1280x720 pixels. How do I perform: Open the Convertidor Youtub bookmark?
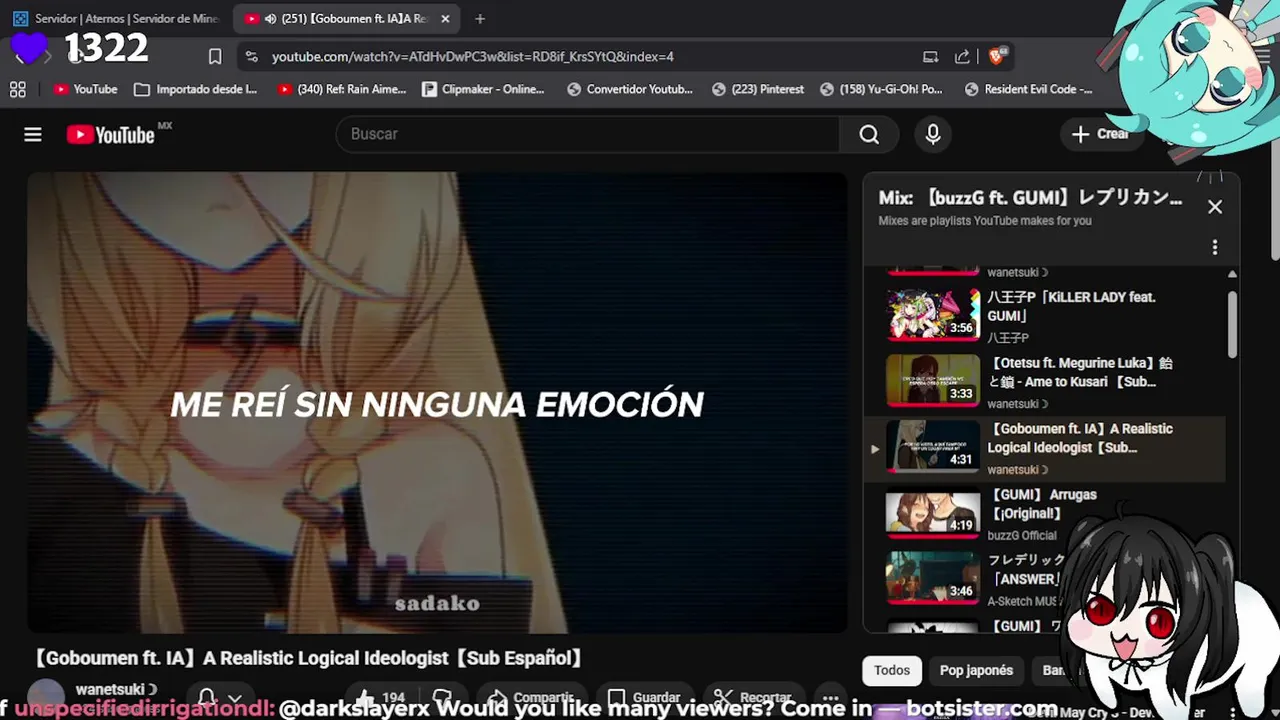[x=630, y=89]
